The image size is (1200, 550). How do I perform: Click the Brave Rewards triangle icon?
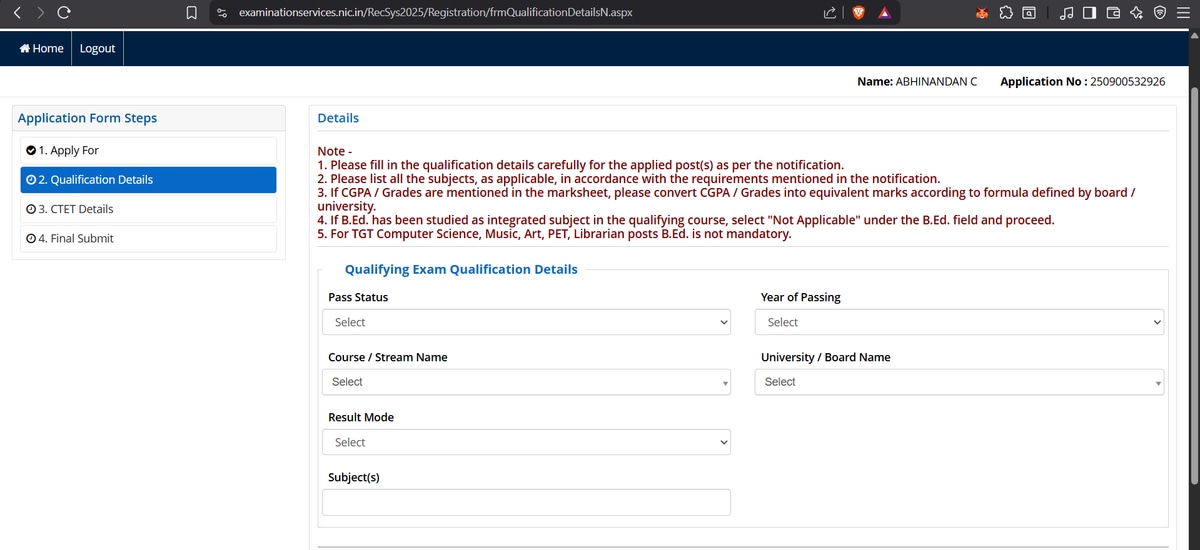tap(885, 13)
